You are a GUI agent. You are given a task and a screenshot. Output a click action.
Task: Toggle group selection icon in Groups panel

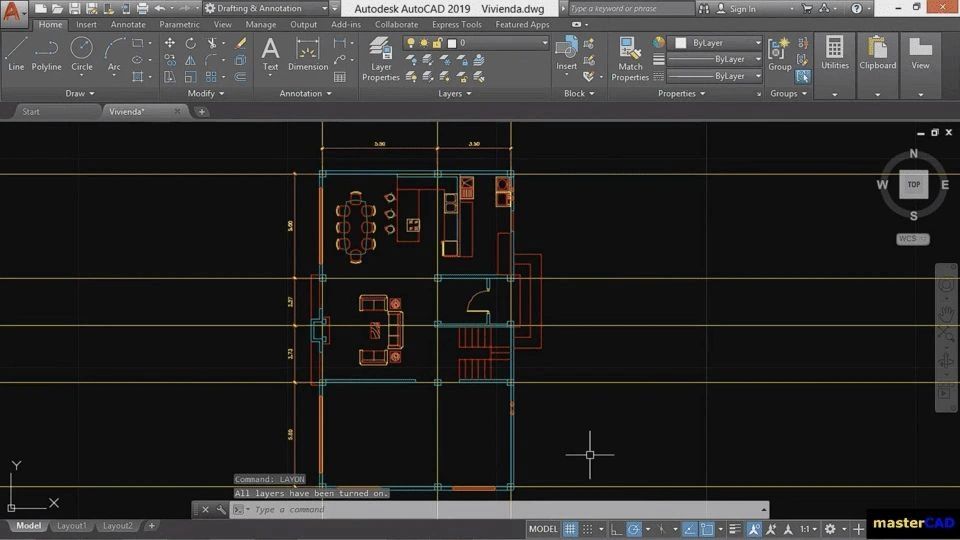pyautogui.click(x=803, y=77)
